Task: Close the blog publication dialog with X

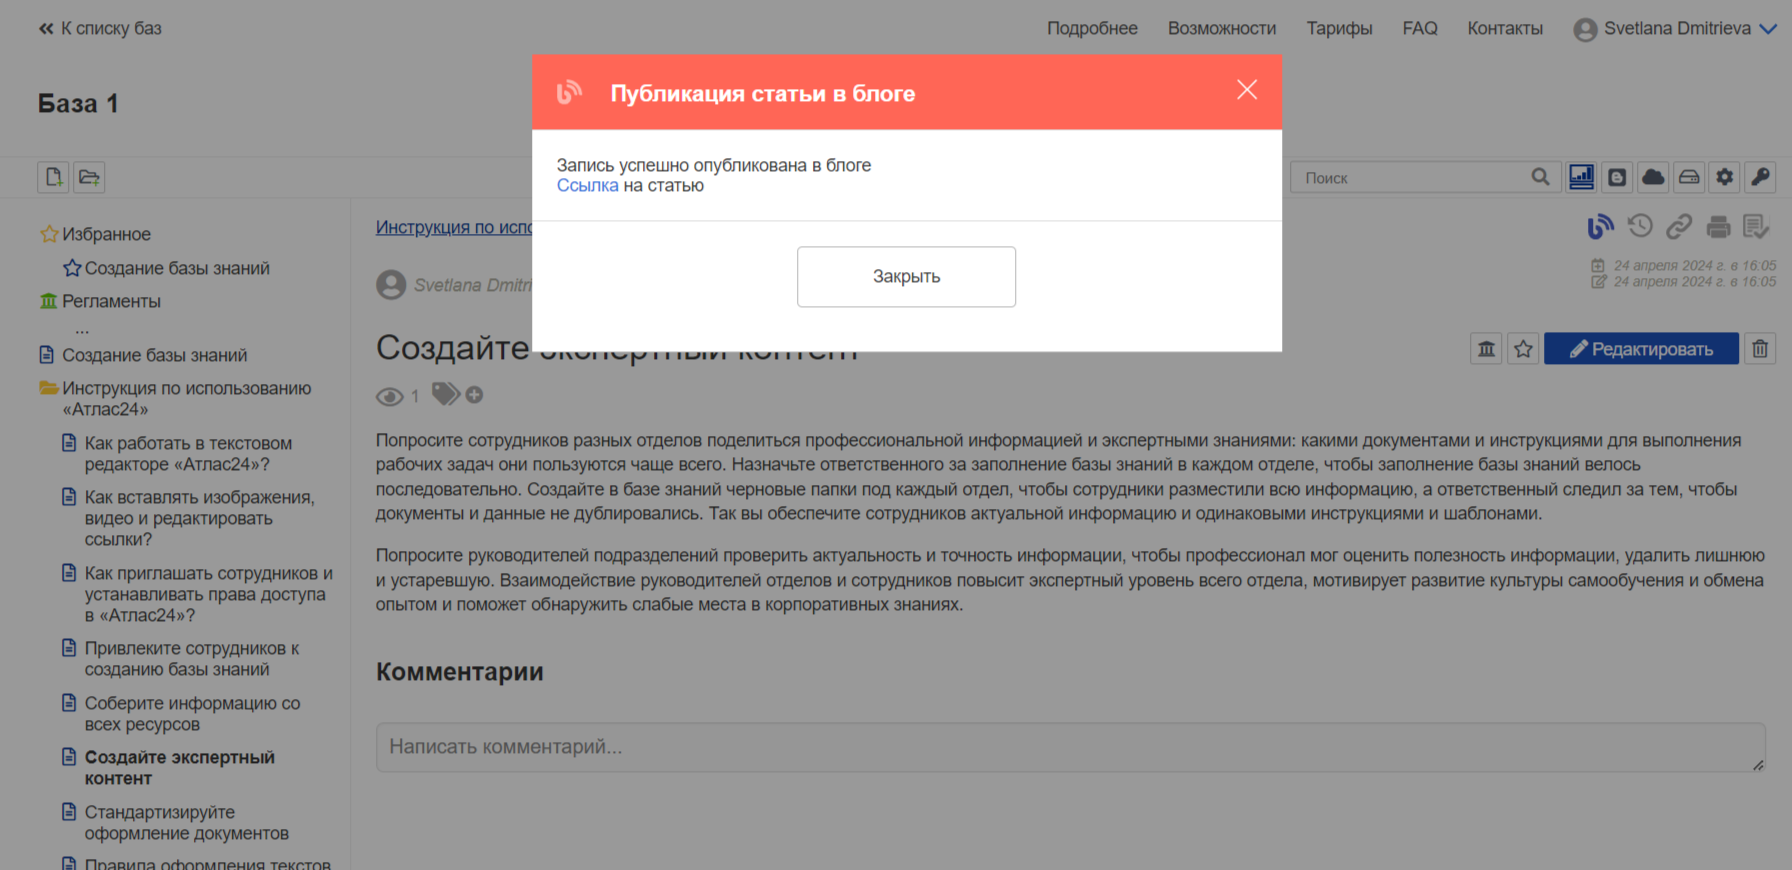Action: click(x=1246, y=90)
